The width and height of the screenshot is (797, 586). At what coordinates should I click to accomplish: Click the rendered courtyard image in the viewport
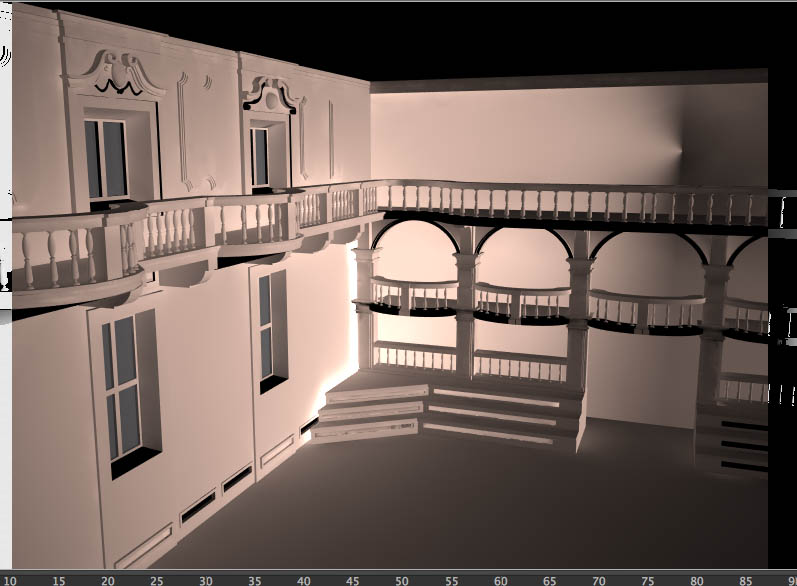pyautogui.click(x=390, y=286)
